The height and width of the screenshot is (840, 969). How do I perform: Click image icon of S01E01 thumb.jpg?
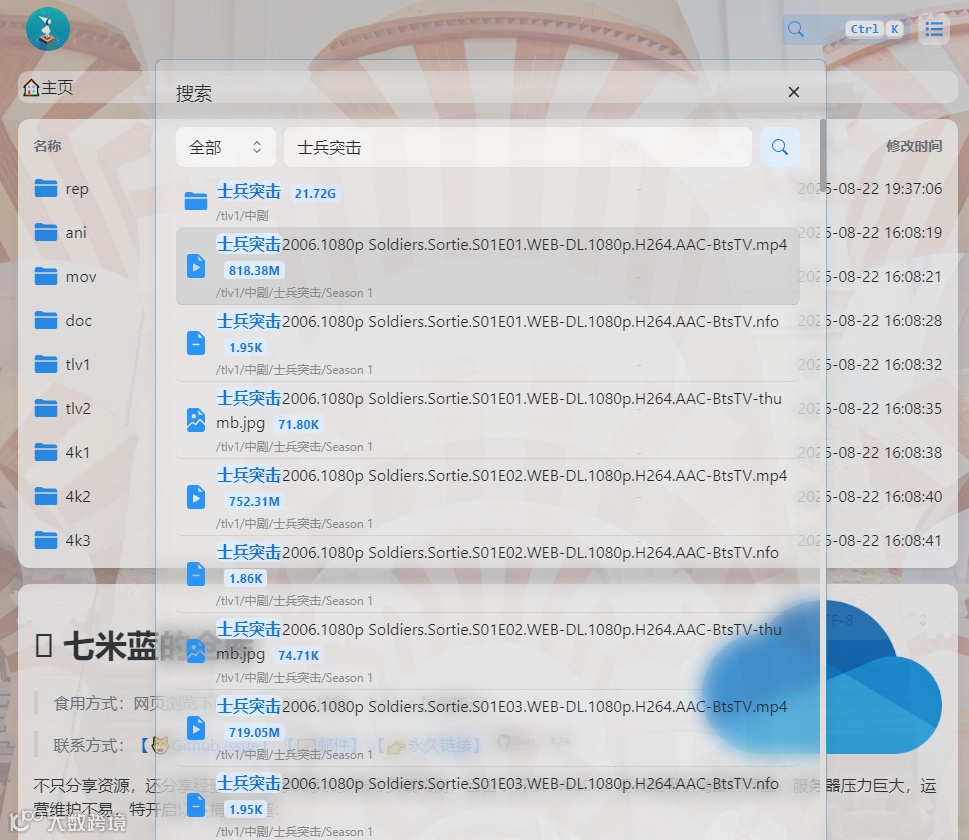pos(196,420)
